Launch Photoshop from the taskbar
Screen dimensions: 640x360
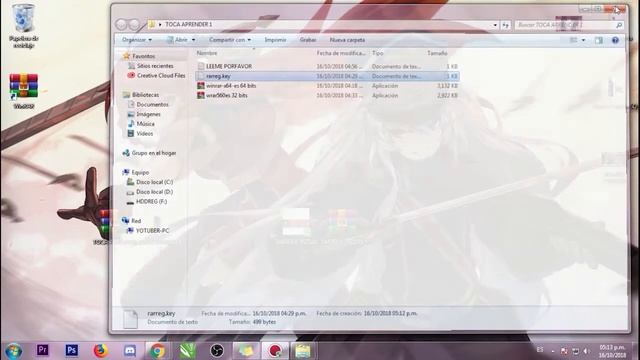[71, 350]
